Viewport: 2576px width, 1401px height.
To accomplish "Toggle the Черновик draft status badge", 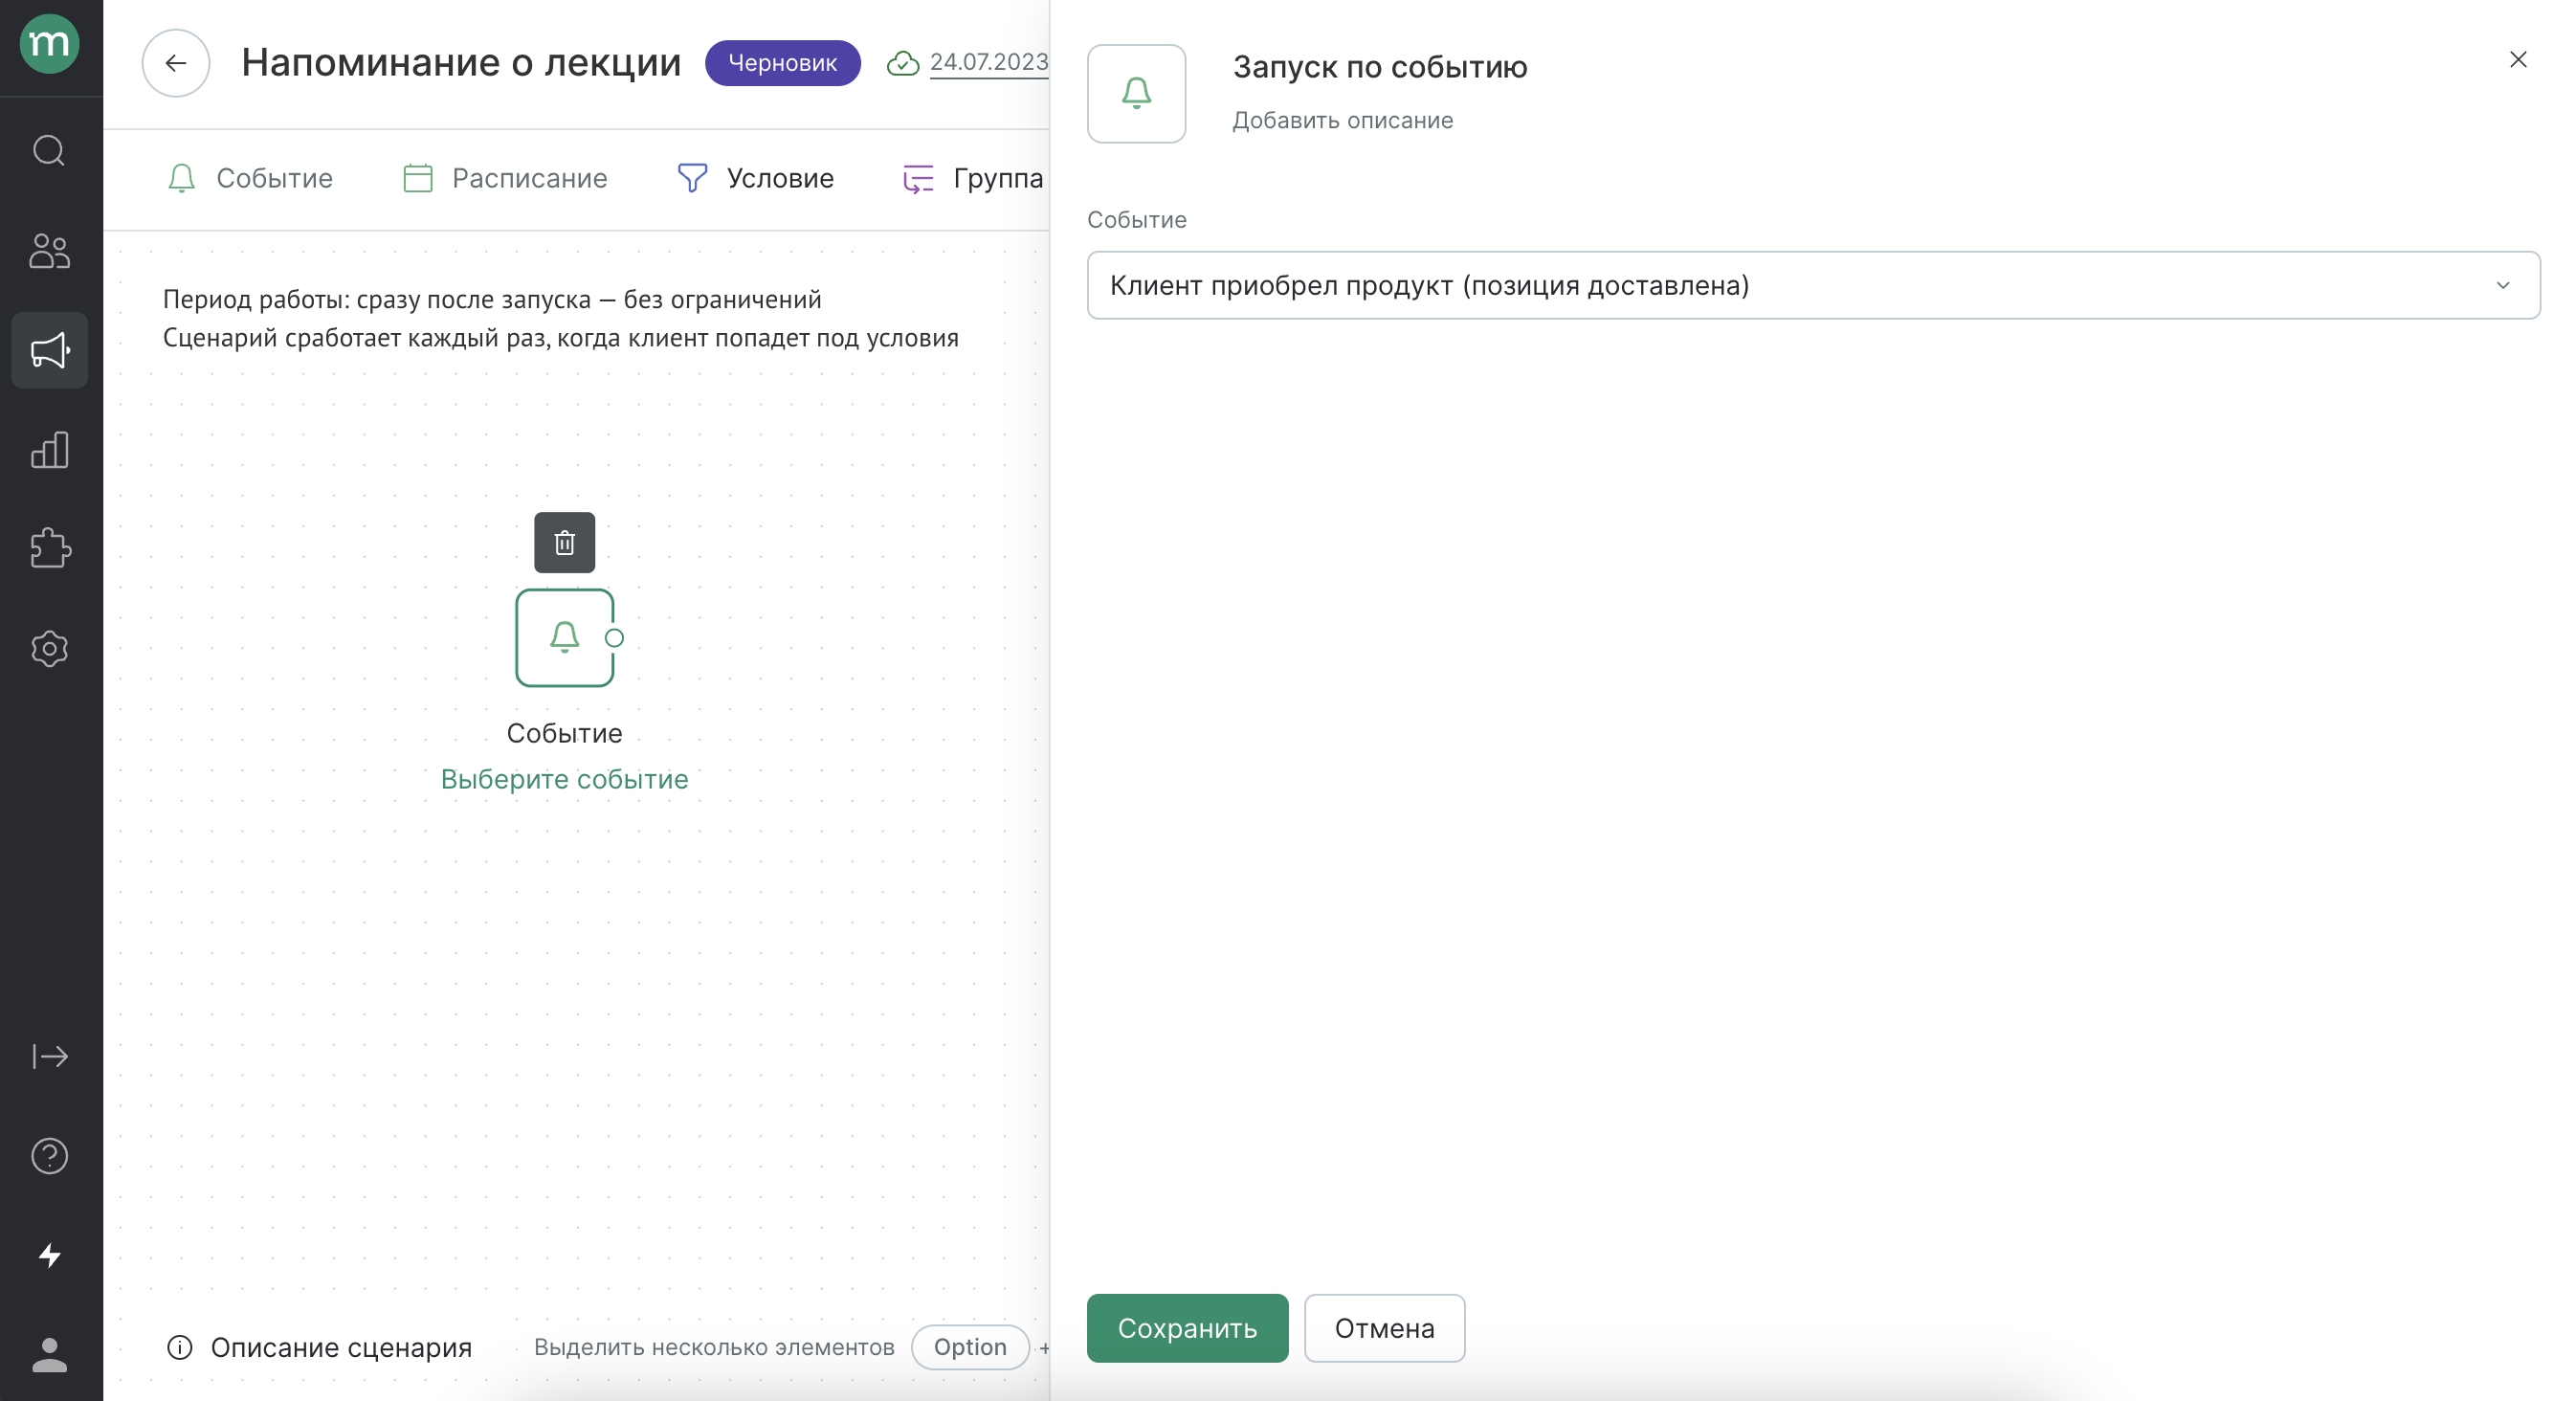I will pos(783,62).
